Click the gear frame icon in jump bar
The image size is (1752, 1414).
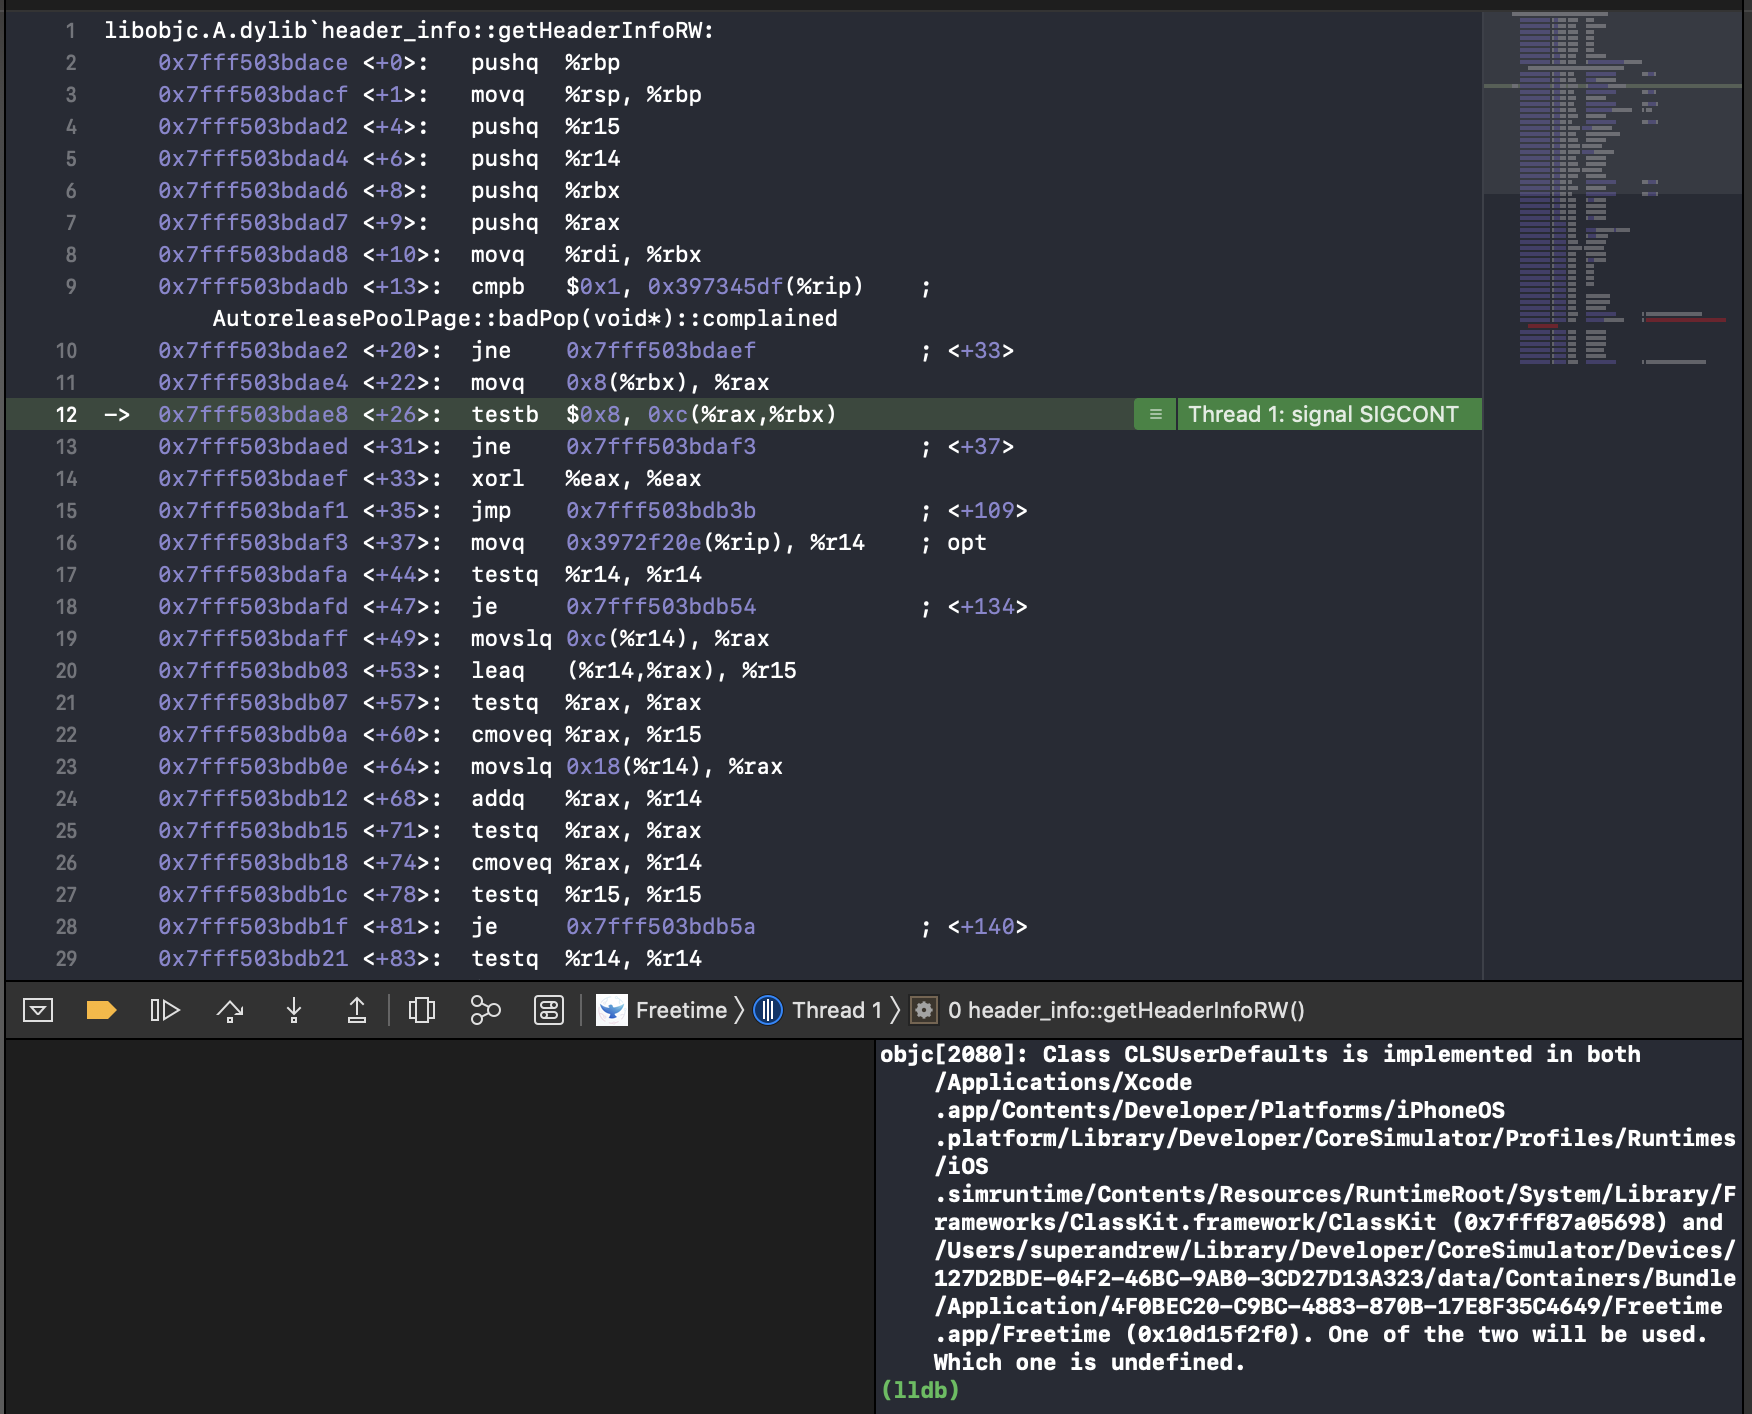pos(924,1010)
